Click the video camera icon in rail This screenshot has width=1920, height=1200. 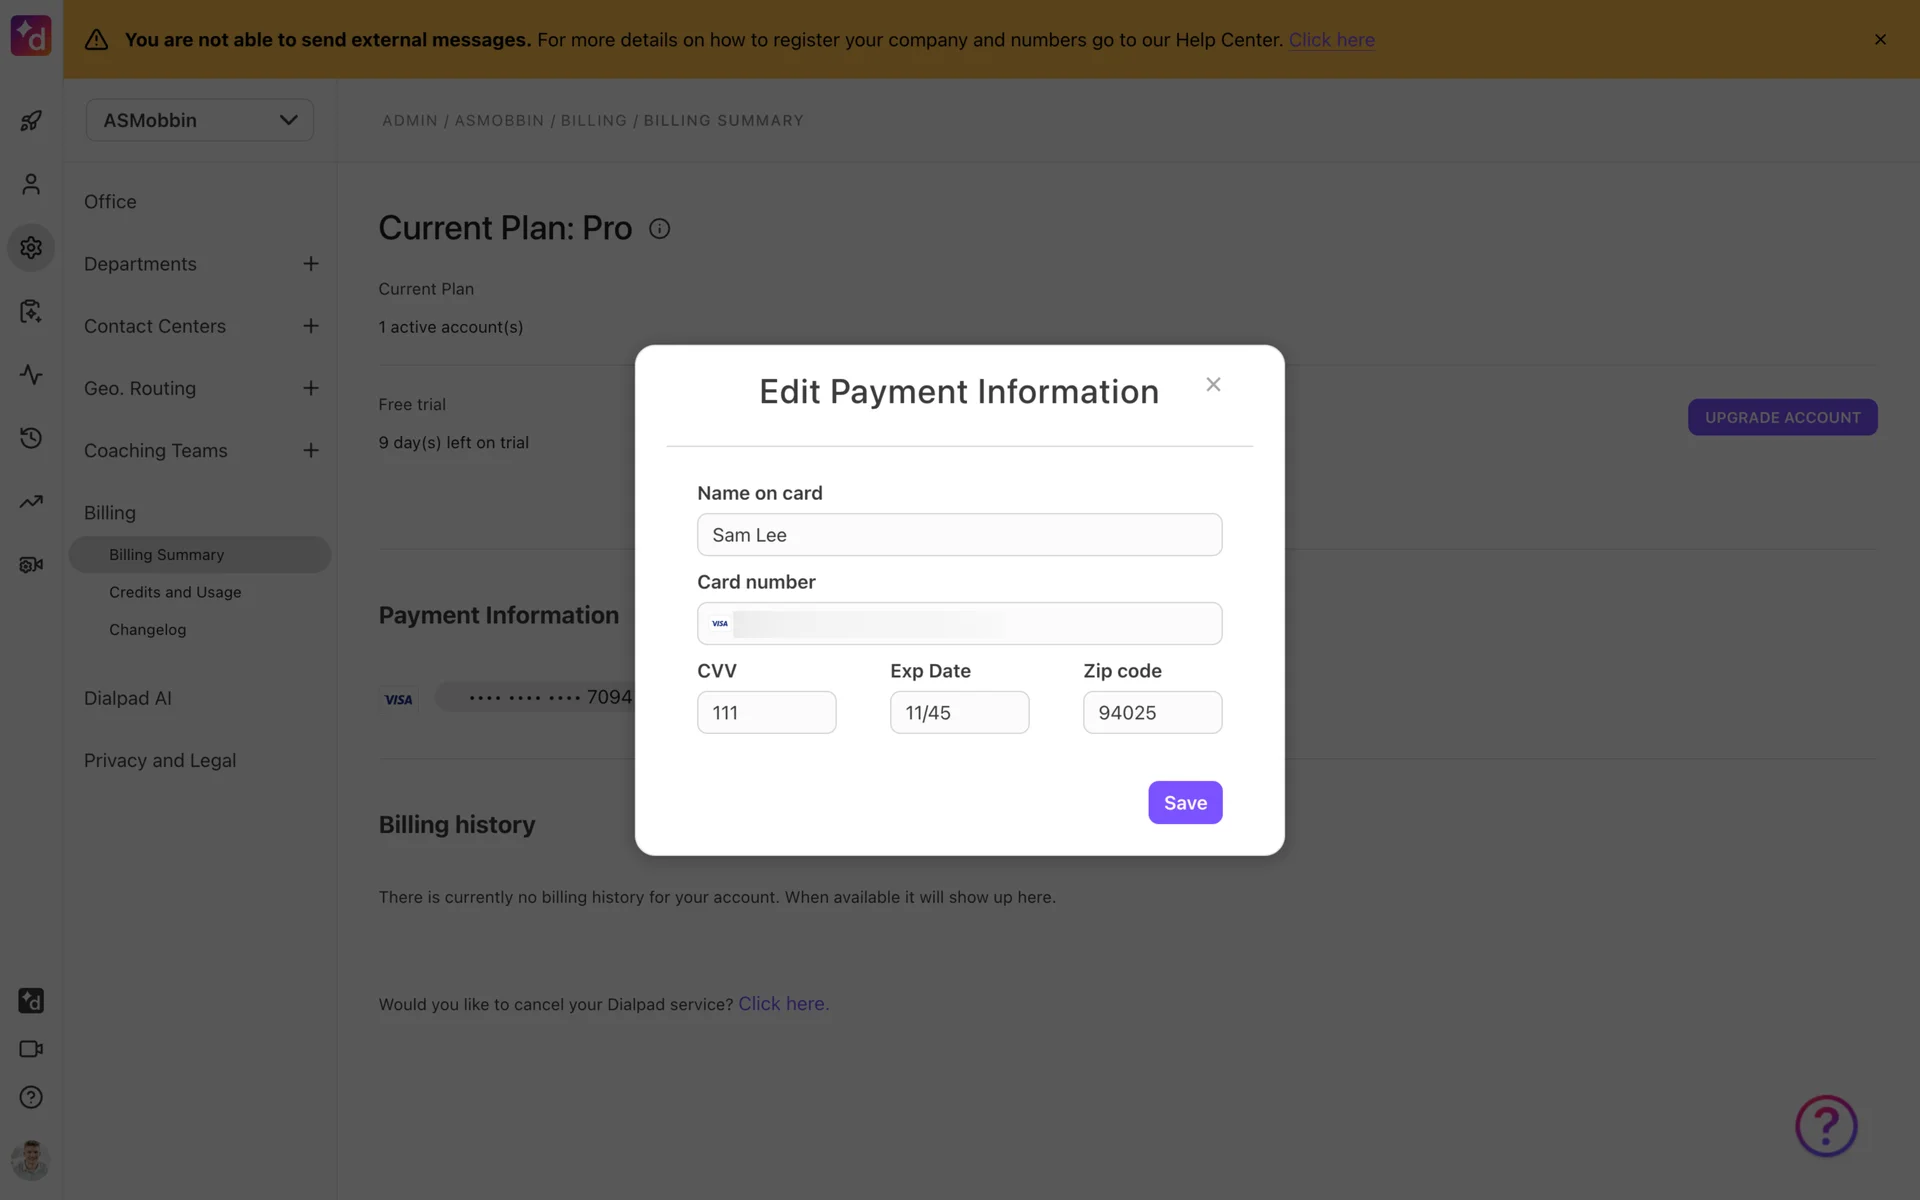click(31, 1049)
